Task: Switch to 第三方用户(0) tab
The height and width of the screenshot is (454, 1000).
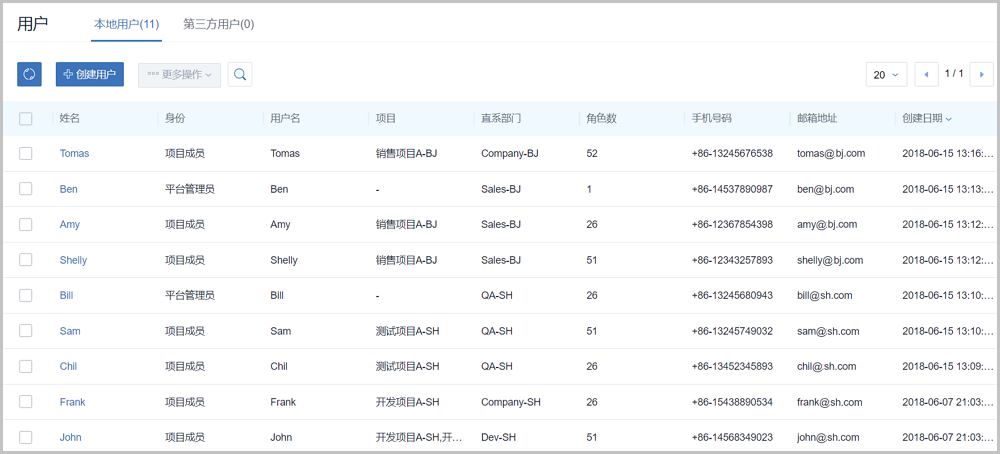Action: tap(218, 24)
